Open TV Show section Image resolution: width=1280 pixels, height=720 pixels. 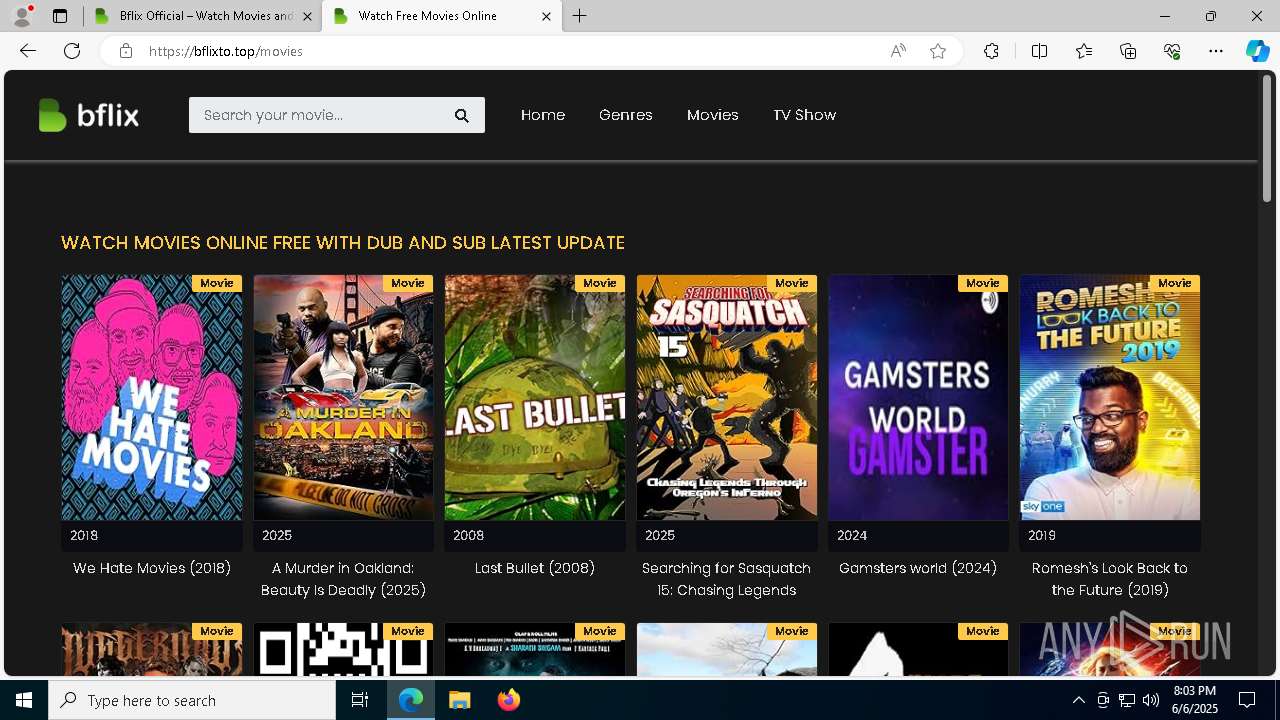click(805, 115)
